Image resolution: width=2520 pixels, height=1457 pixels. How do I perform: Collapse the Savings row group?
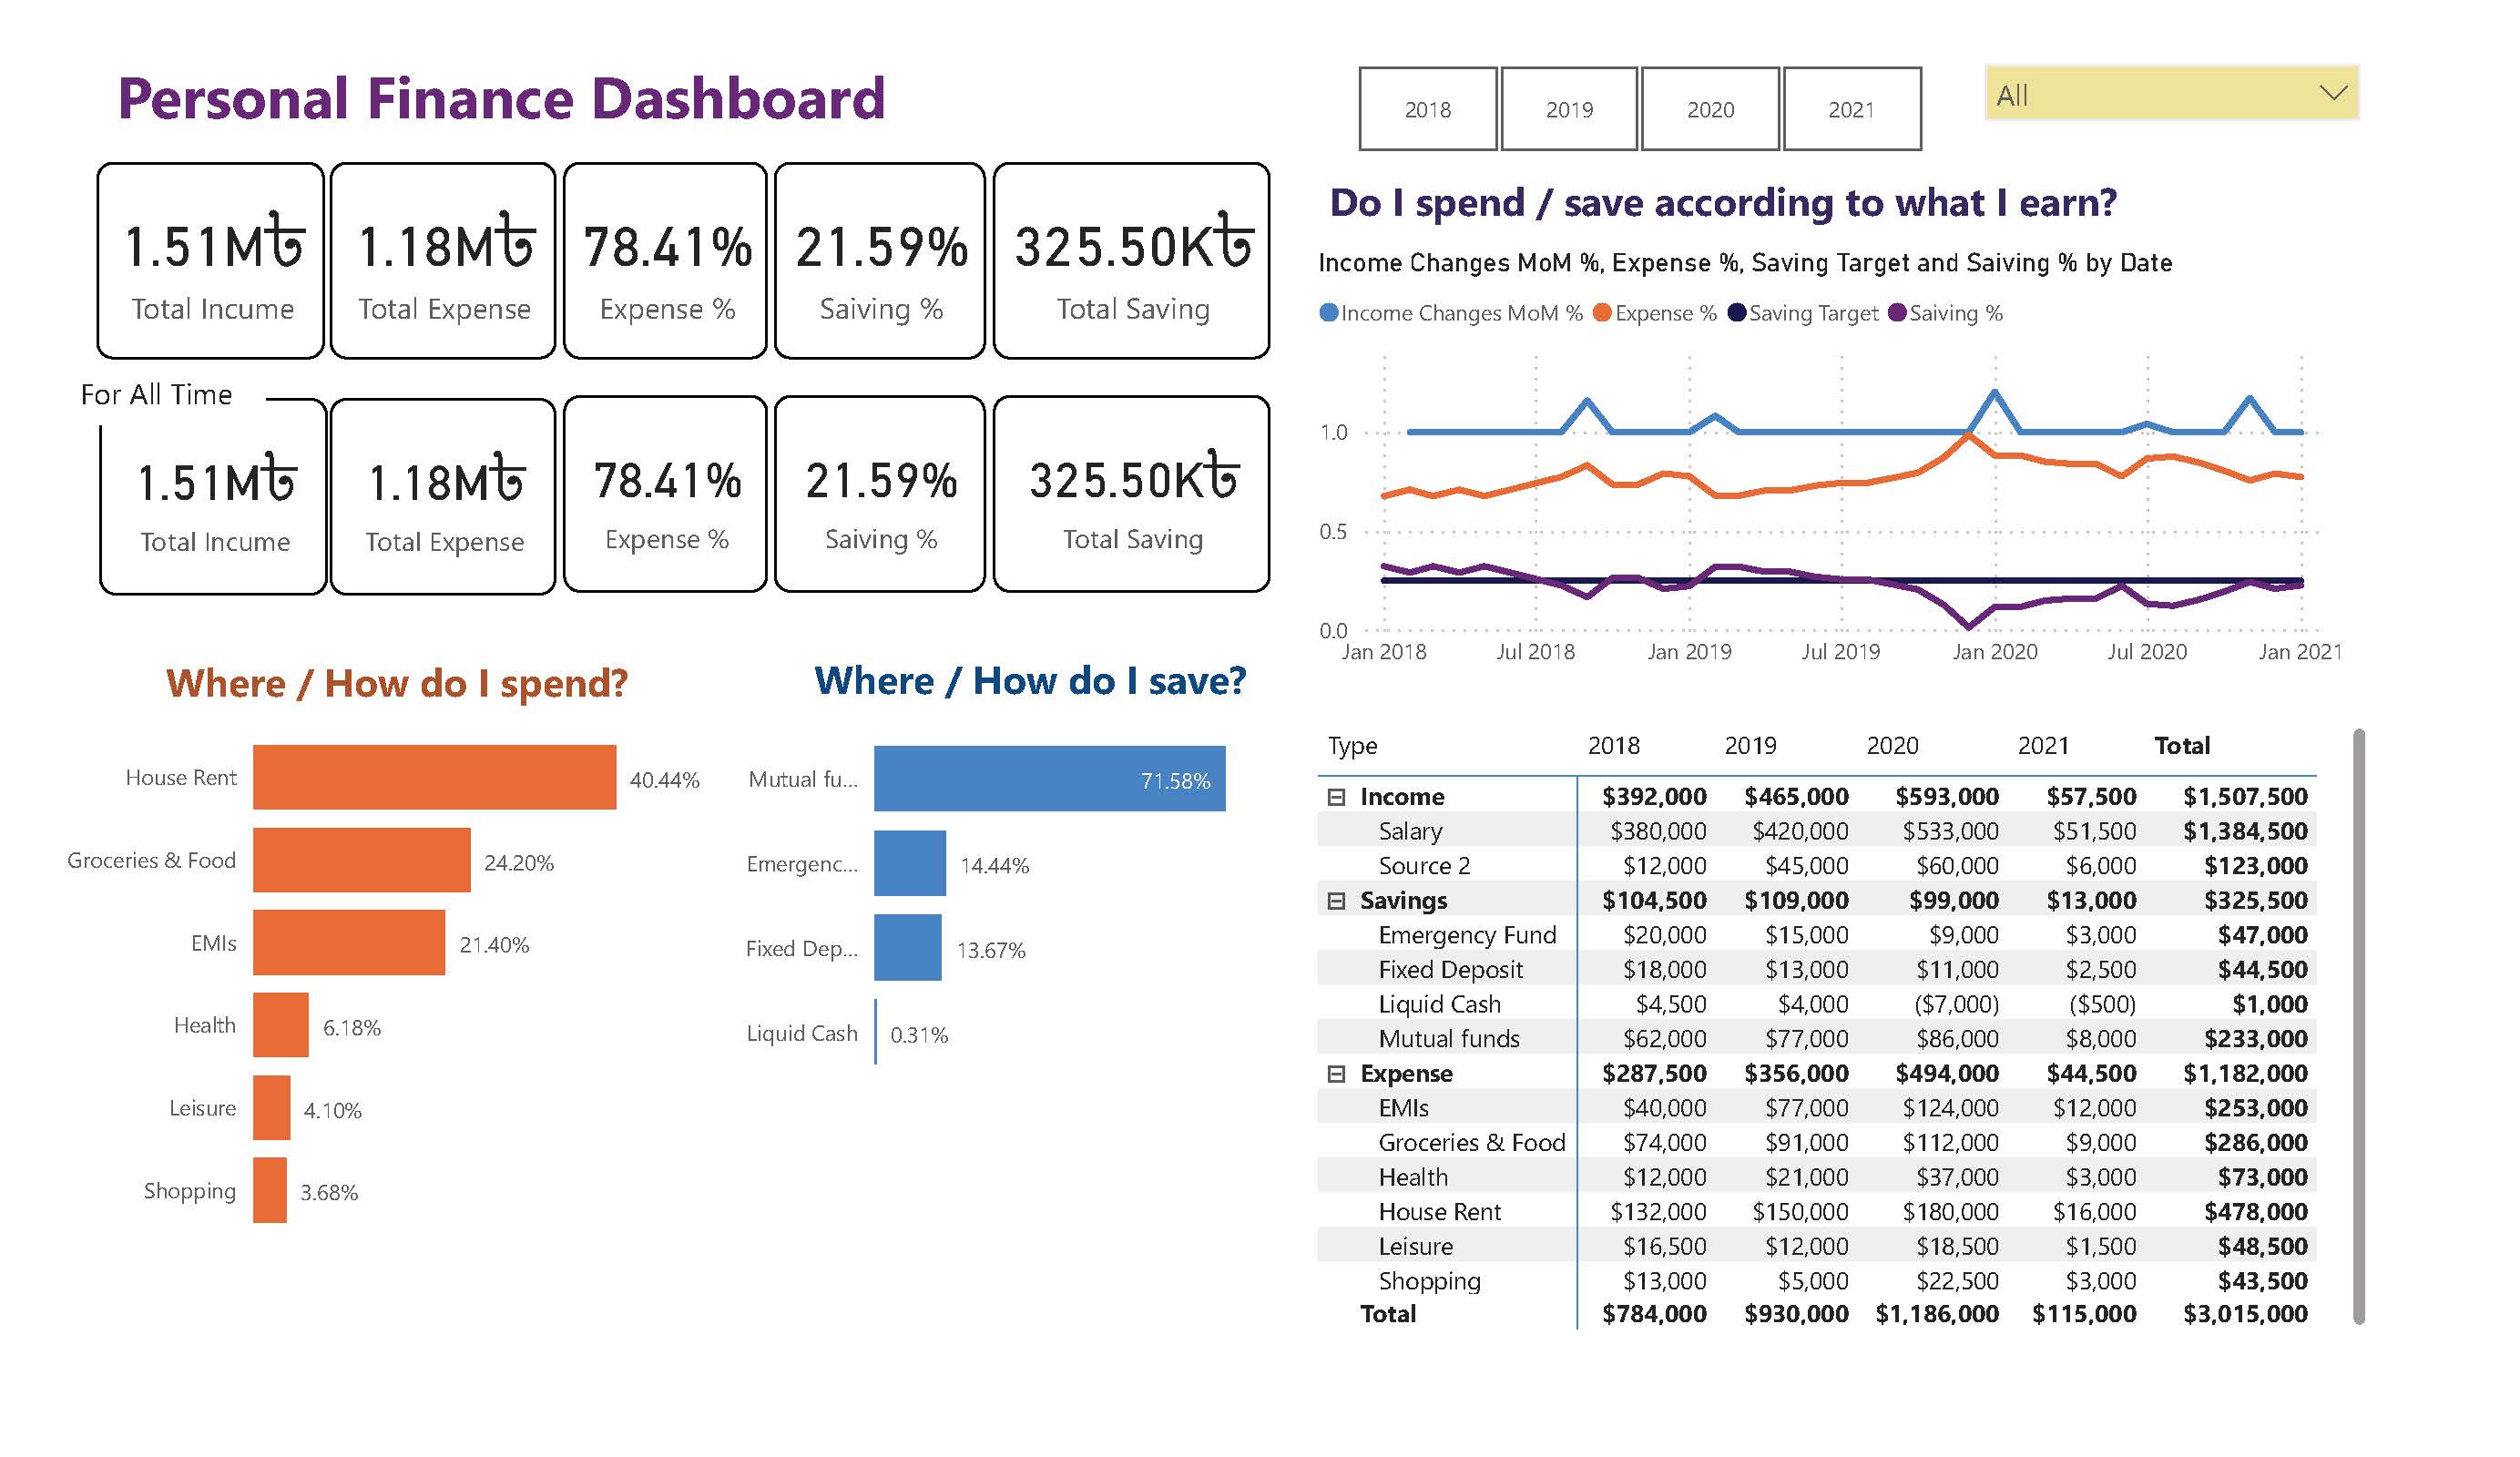tap(1336, 901)
